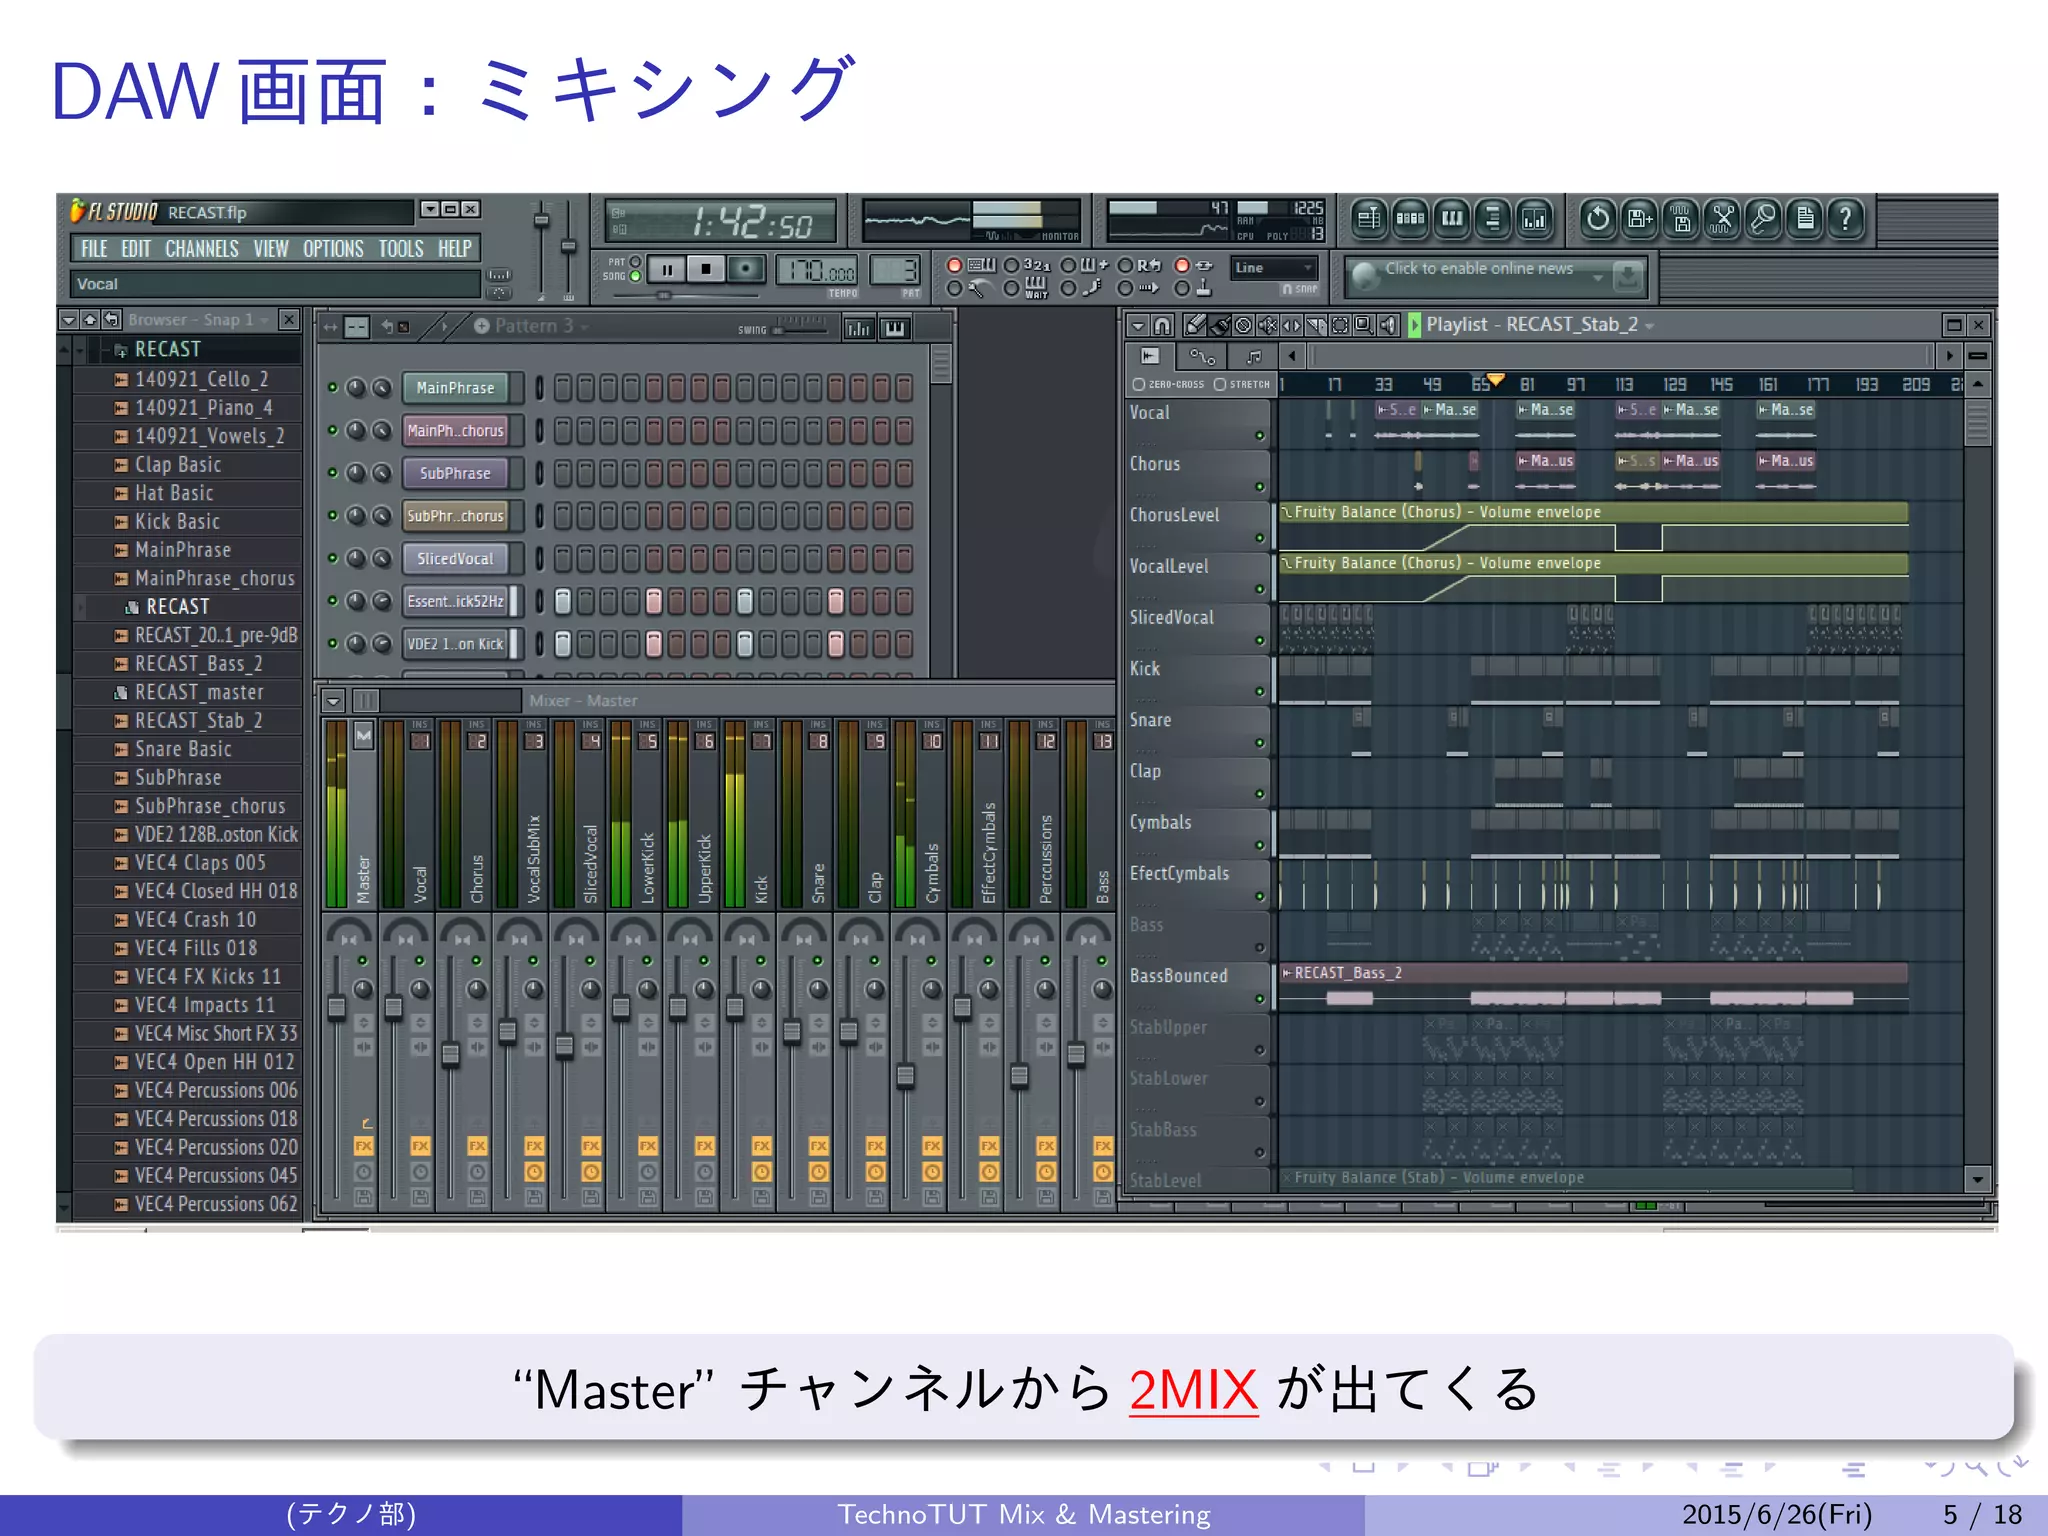
Task: Click the MainPhrase channel button
Action: 455,388
